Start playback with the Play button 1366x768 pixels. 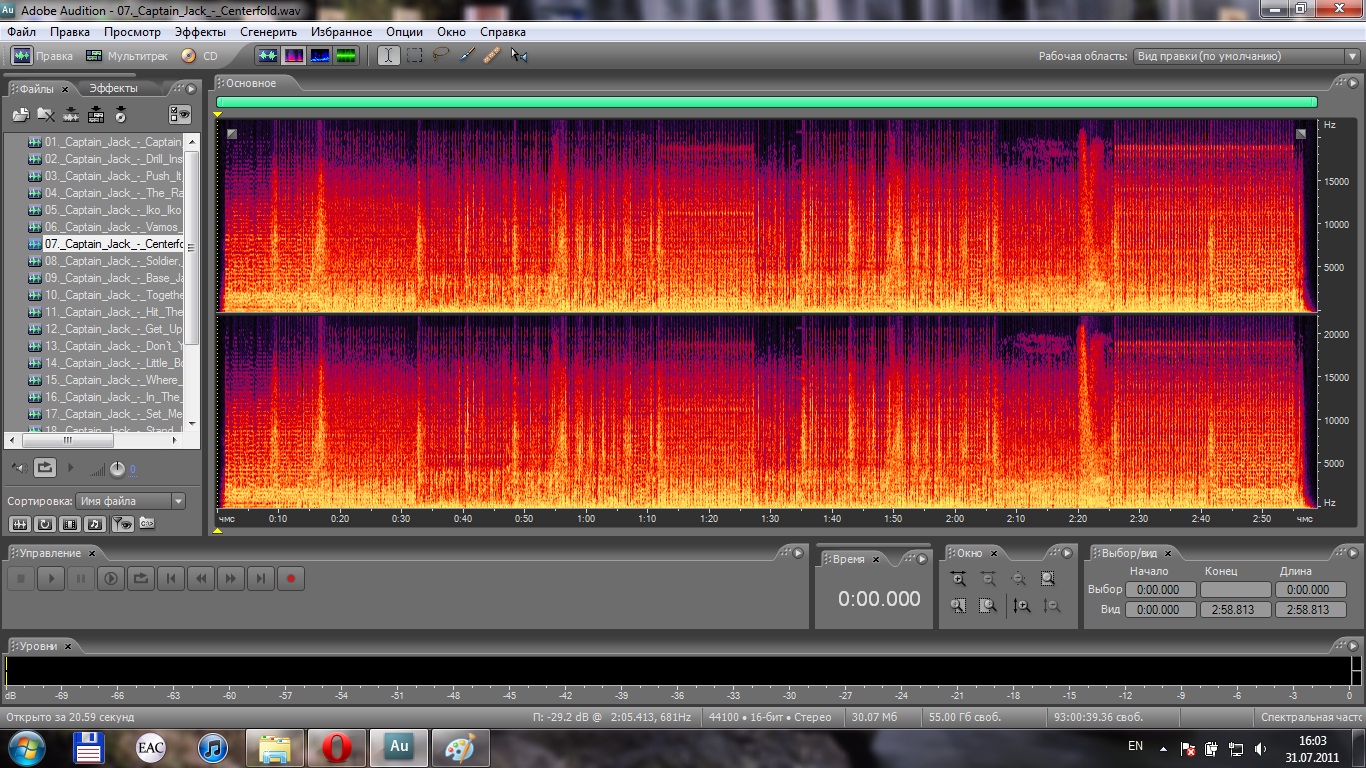(50, 578)
